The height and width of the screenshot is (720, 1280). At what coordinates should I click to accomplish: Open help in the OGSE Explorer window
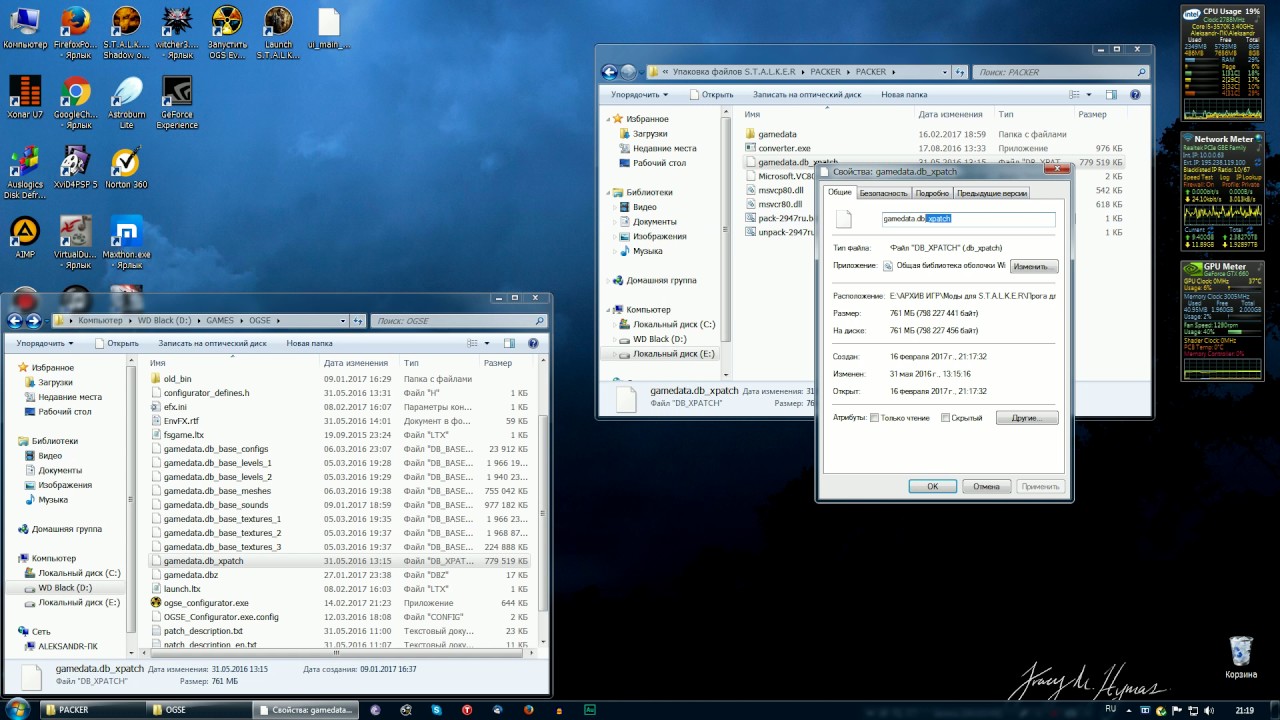pos(534,343)
